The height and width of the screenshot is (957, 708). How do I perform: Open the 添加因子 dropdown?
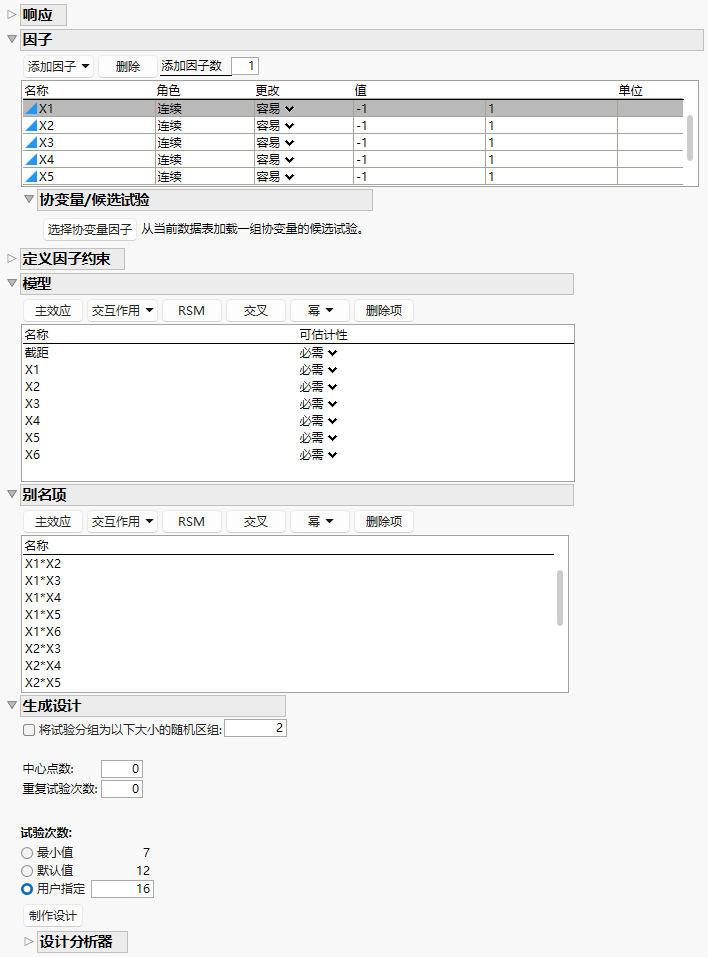coord(58,66)
